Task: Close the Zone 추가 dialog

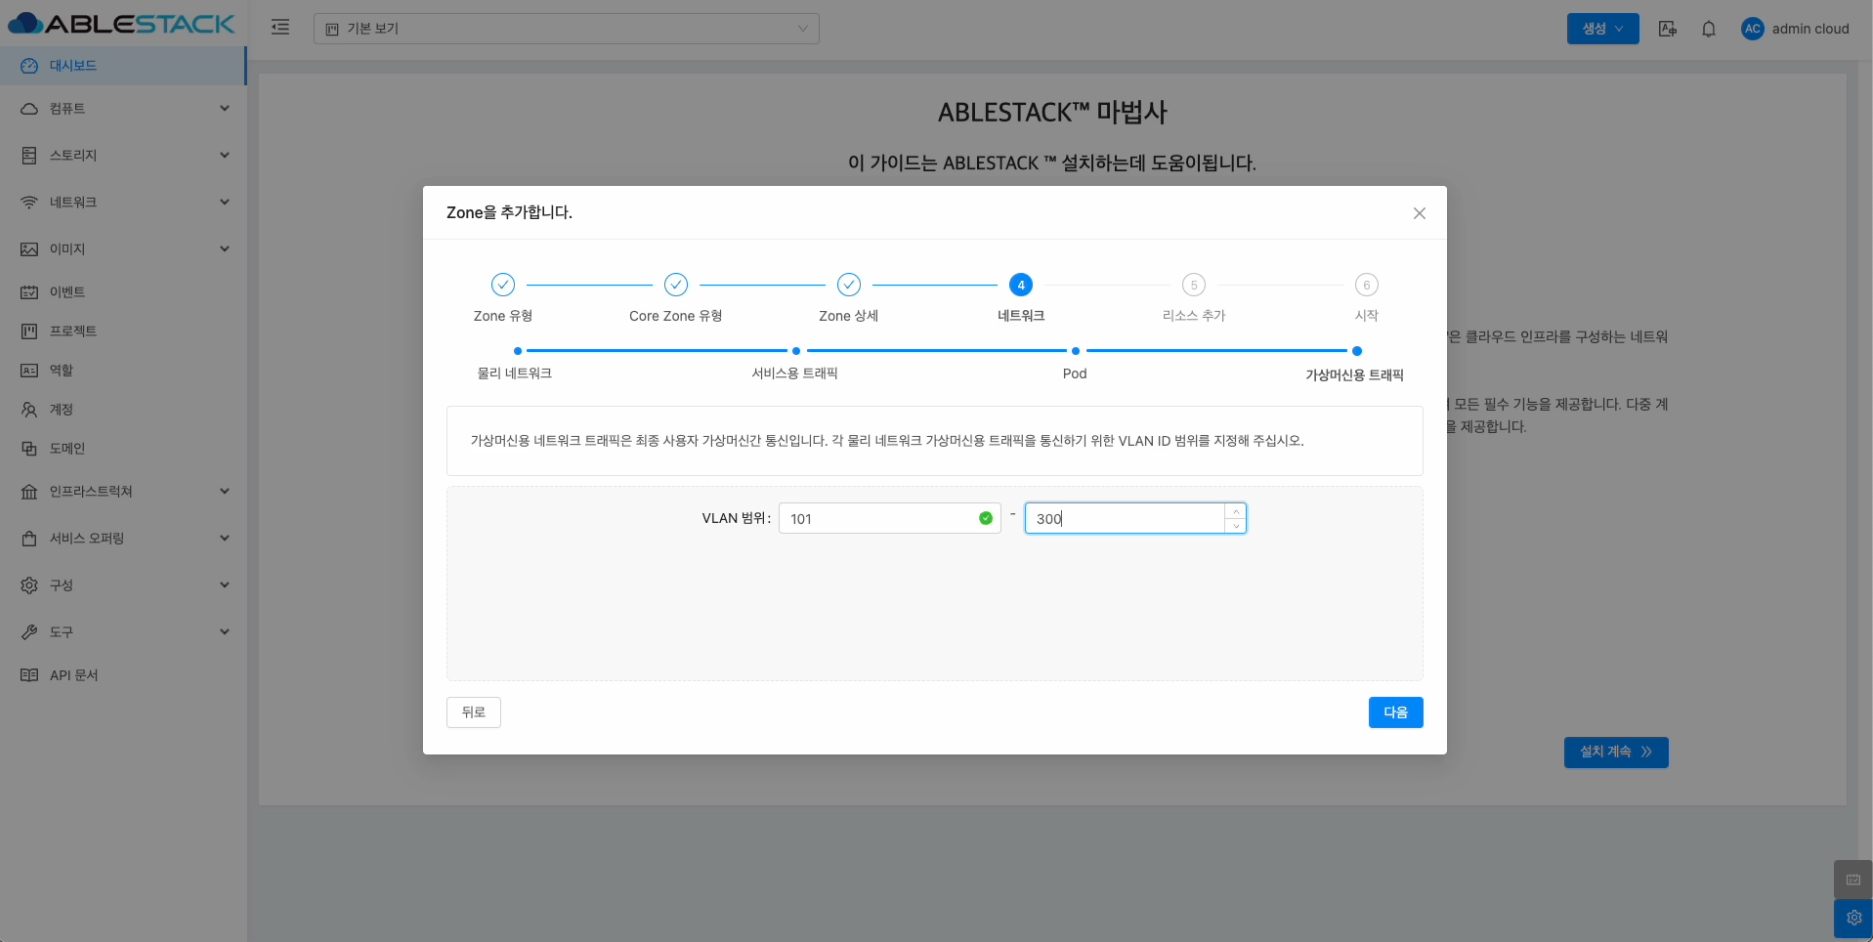Action: pos(1419,213)
